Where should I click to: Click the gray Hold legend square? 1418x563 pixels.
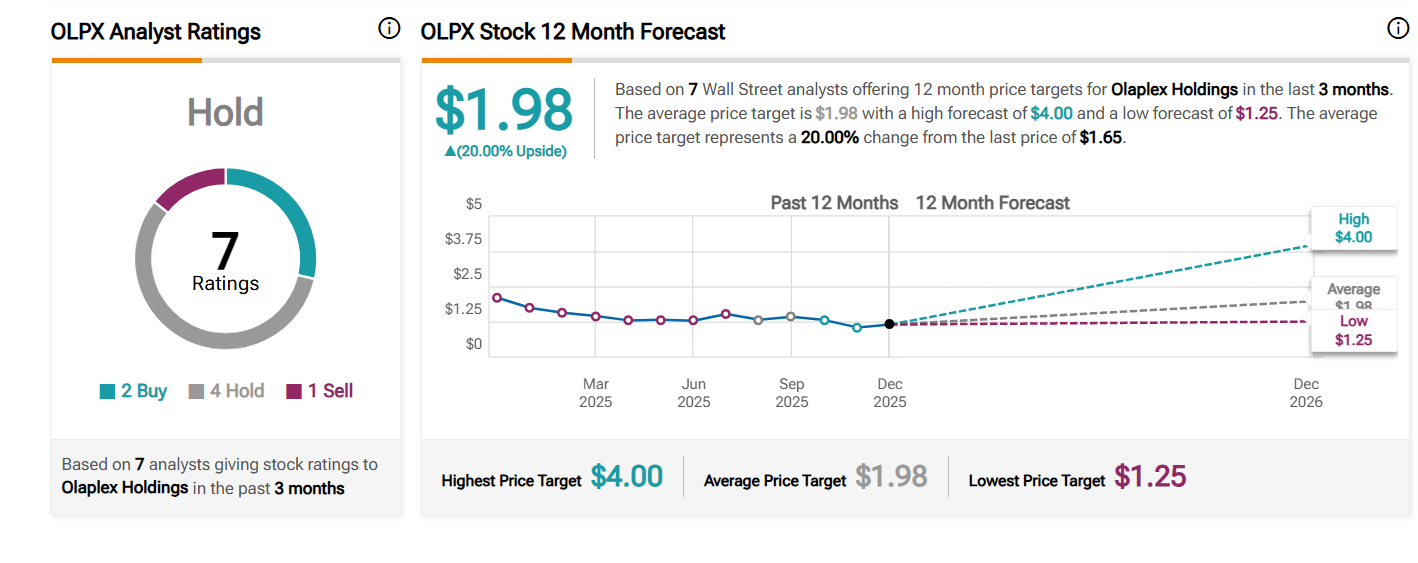(x=197, y=392)
